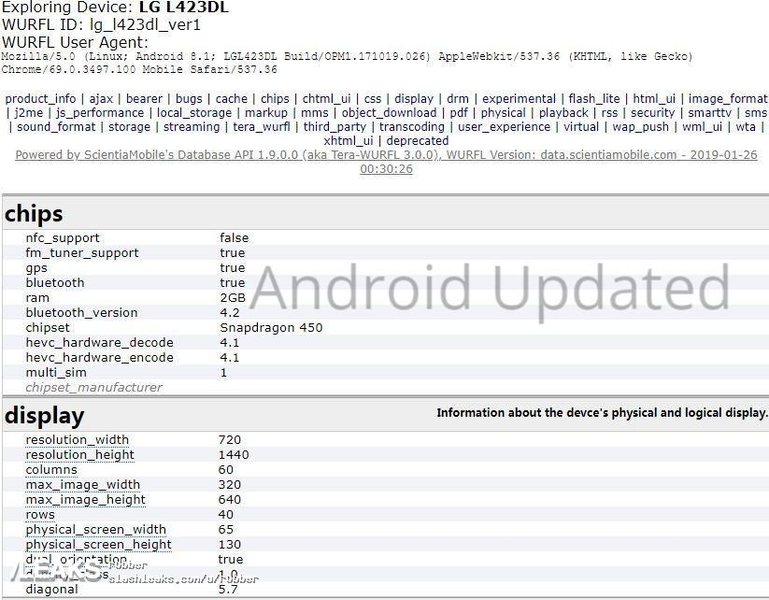
Task: Click the max_image_height capability name
Action: tap(85, 500)
